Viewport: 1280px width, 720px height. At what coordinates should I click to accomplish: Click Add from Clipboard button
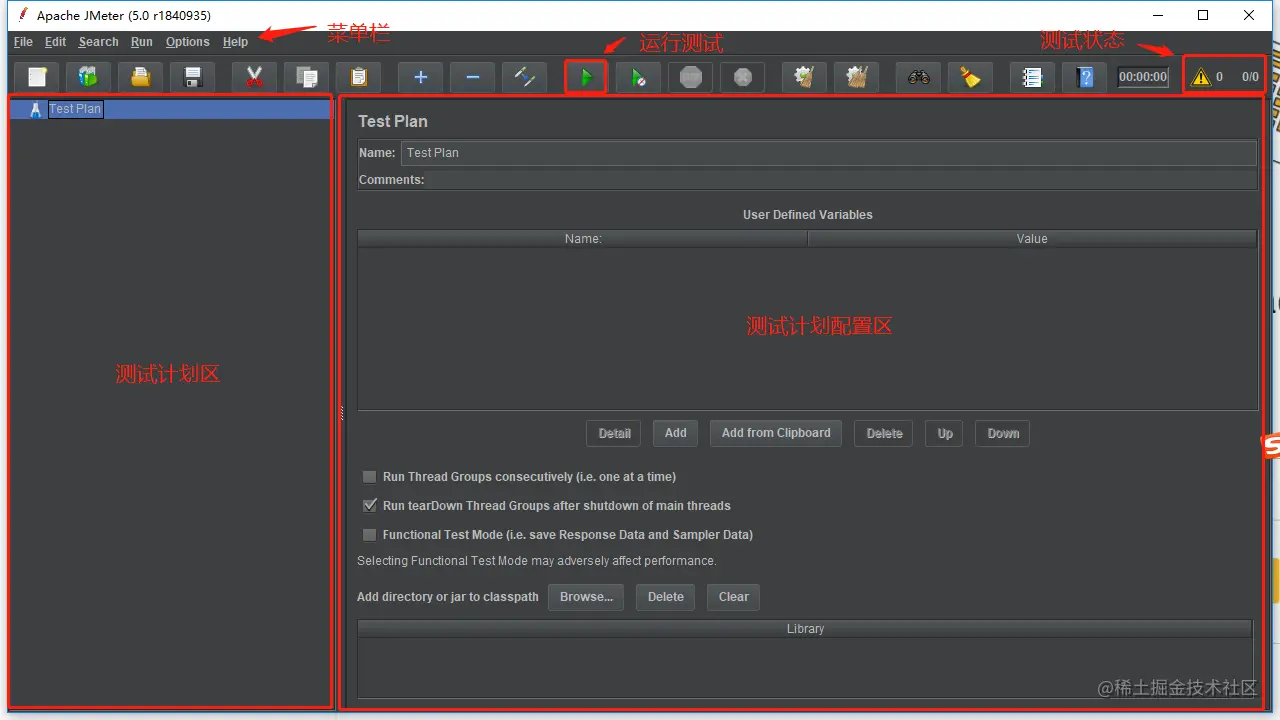776,433
